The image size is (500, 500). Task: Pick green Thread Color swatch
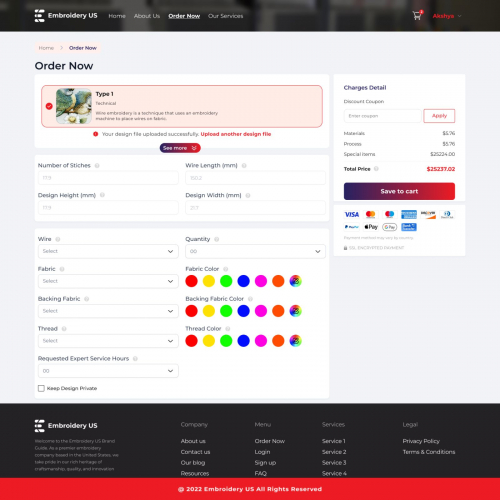226,341
